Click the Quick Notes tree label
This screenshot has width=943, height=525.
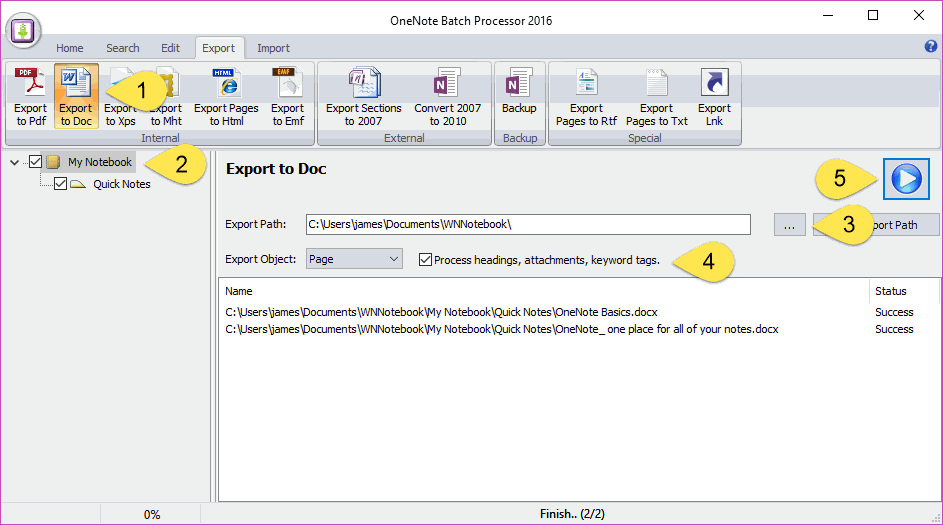click(x=121, y=184)
